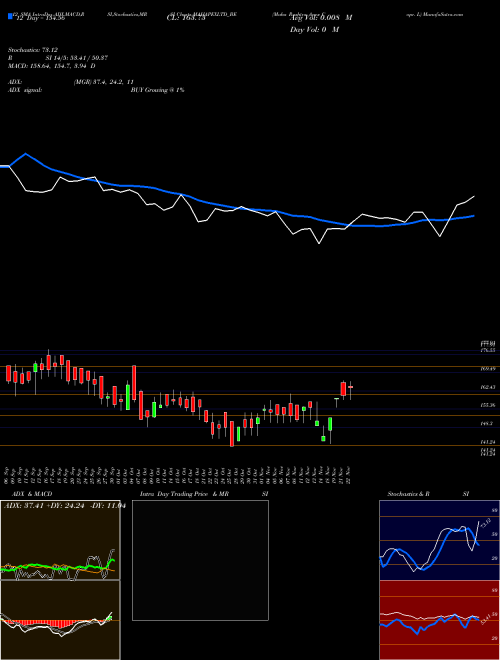Viewport: 500px width, 660px height.
Task: Click the 'Intra Day Trading Price & MR' title
Action: 184,494
